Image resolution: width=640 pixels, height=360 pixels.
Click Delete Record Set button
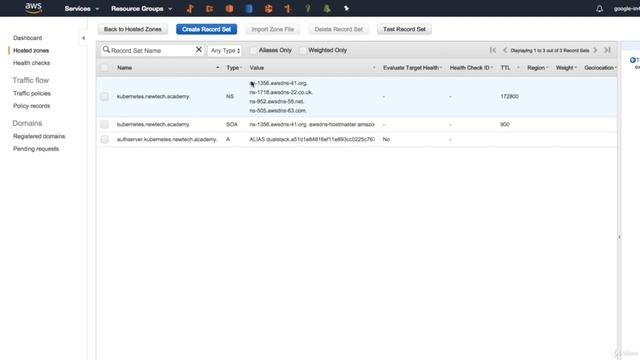[x=338, y=29]
